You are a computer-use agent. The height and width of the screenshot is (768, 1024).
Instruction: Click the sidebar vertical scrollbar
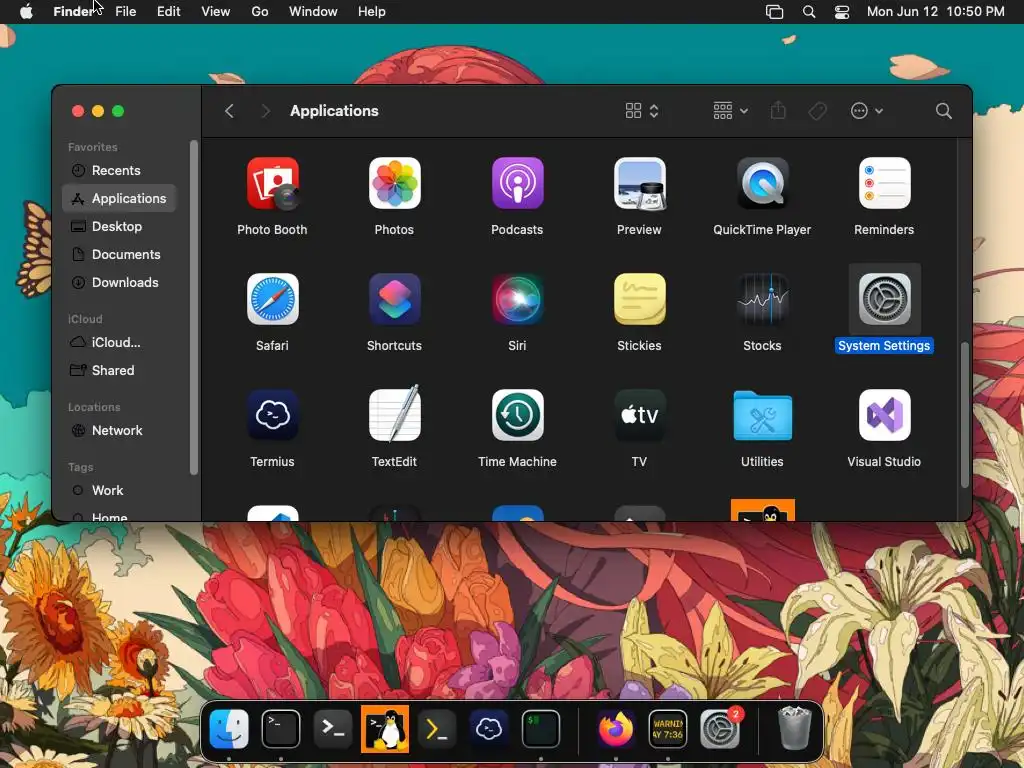tap(193, 307)
